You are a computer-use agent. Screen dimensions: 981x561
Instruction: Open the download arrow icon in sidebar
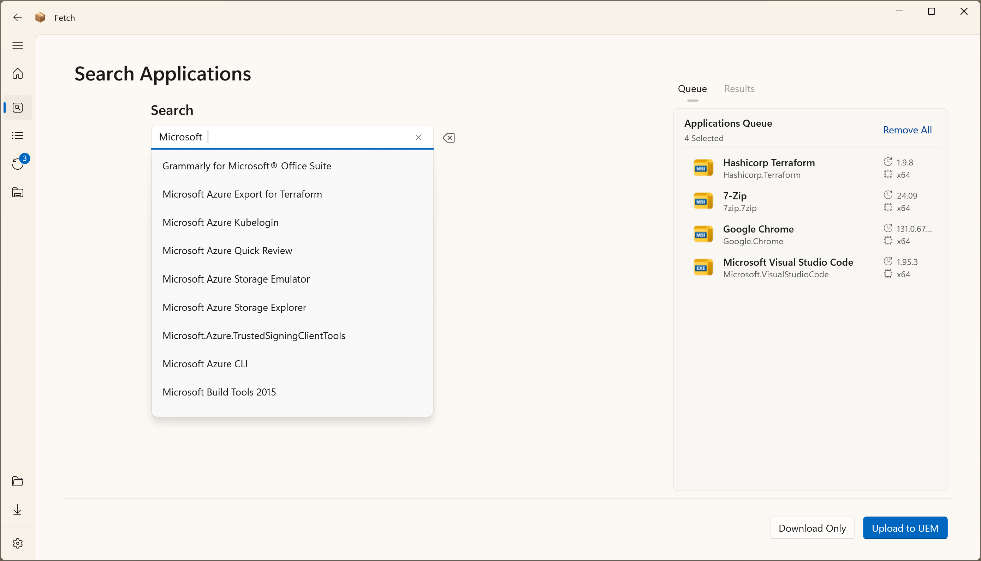click(x=17, y=509)
